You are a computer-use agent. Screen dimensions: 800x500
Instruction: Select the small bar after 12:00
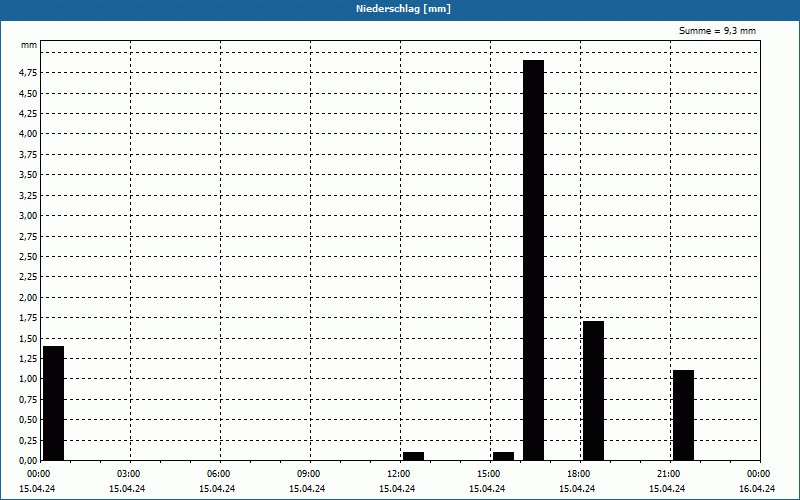pyautogui.click(x=413, y=456)
